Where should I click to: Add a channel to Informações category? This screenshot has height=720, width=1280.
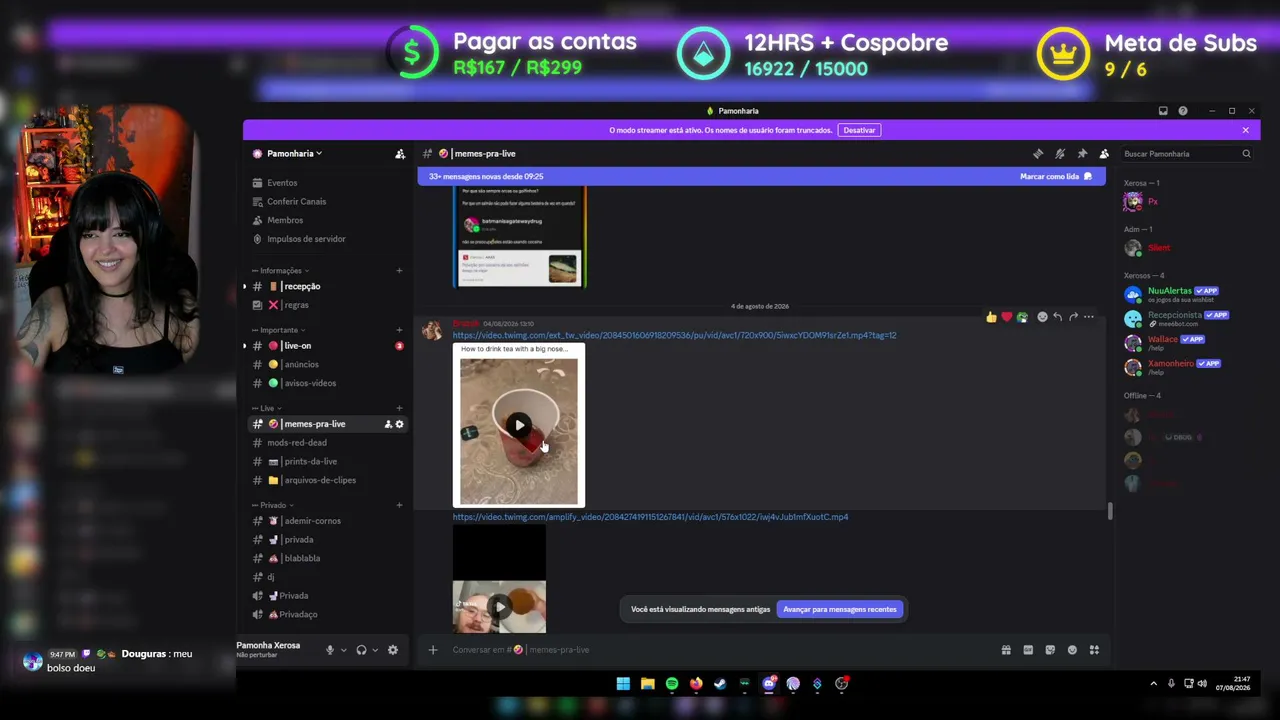point(399,271)
